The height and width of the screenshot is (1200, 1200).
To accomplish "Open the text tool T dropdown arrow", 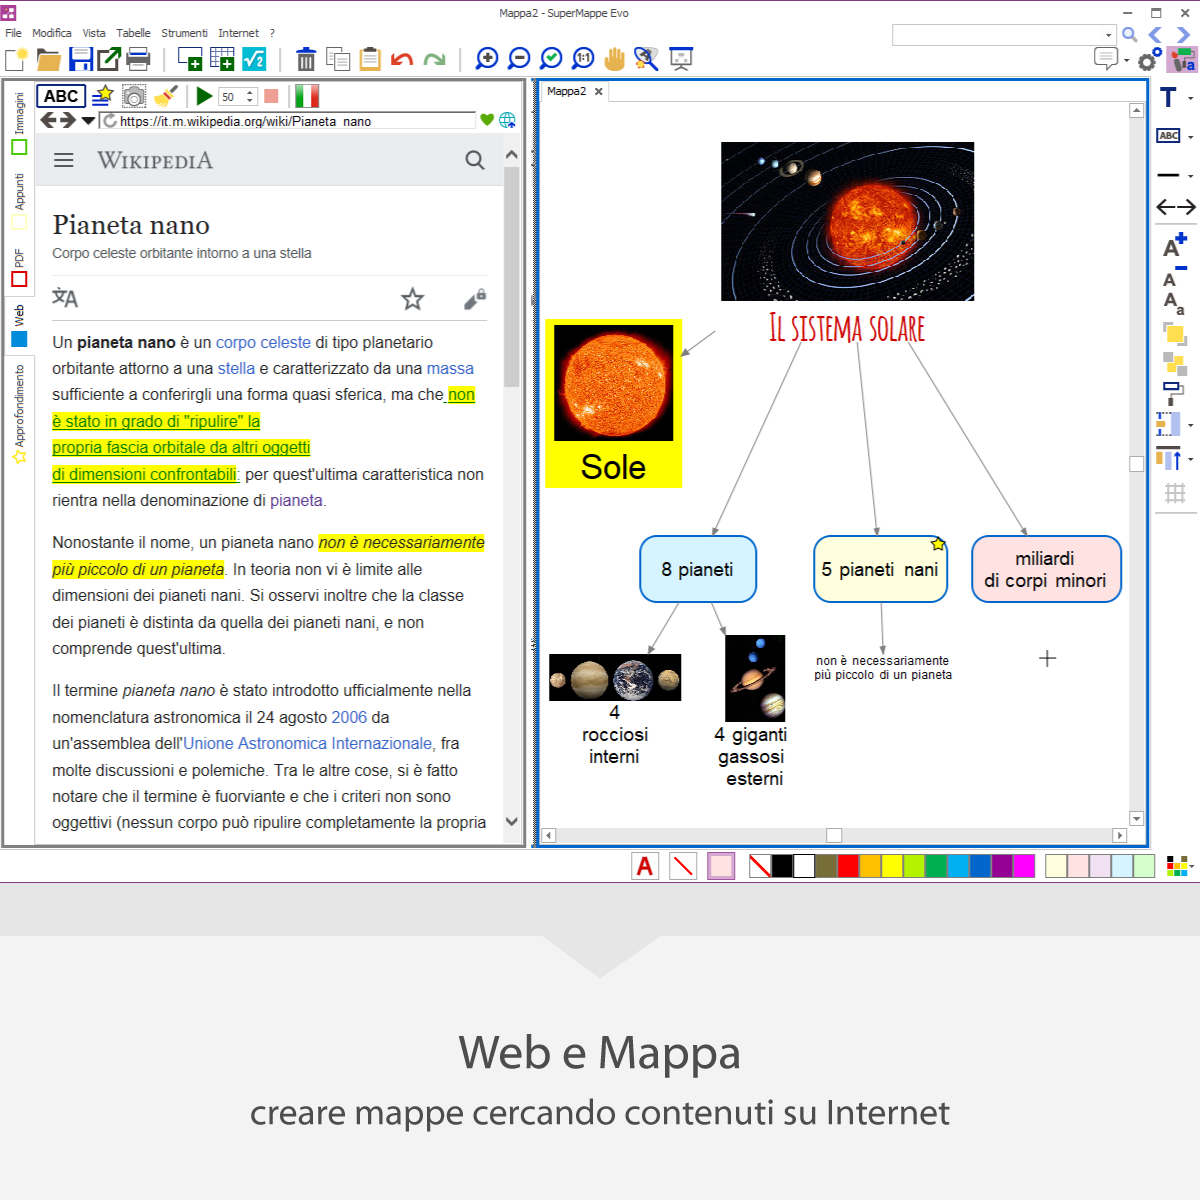I will (x=1190, y=98).
